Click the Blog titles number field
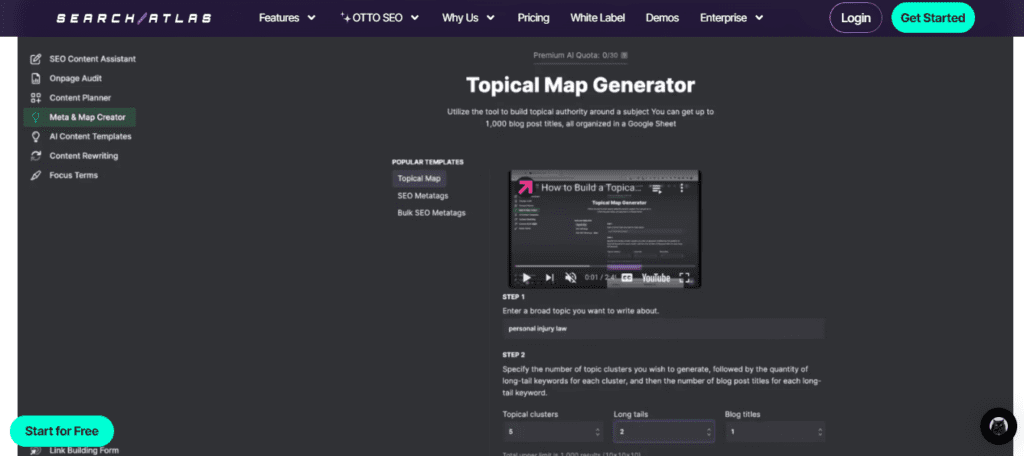Screen dimensions: 1024x456 [775, 432]
